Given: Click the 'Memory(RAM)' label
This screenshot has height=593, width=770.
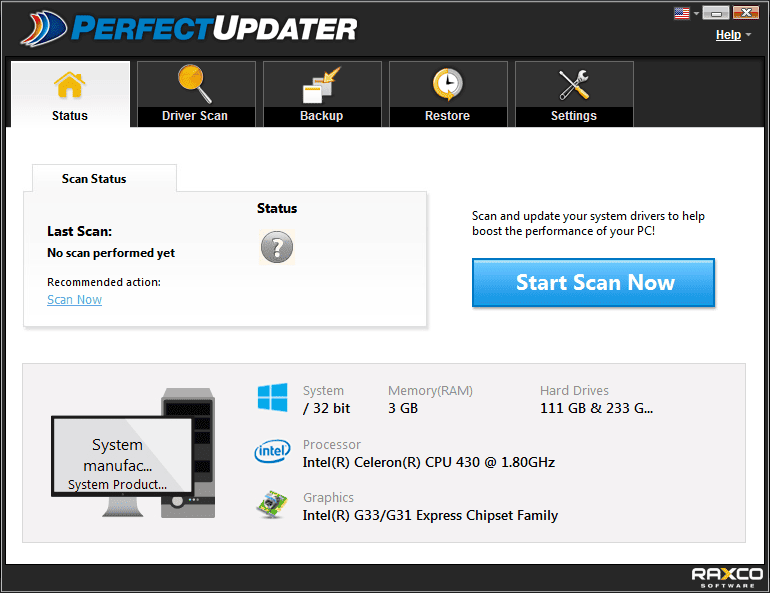Looking at the screenshot, I should [x=430, y=391].
